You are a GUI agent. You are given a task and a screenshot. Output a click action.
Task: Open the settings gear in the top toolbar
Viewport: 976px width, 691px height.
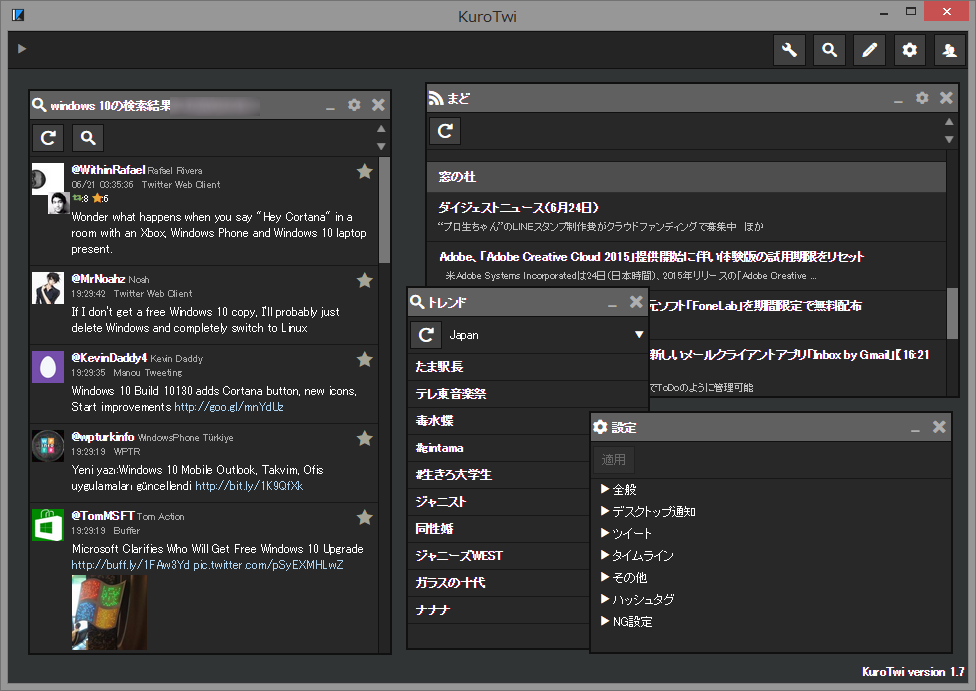909,49
